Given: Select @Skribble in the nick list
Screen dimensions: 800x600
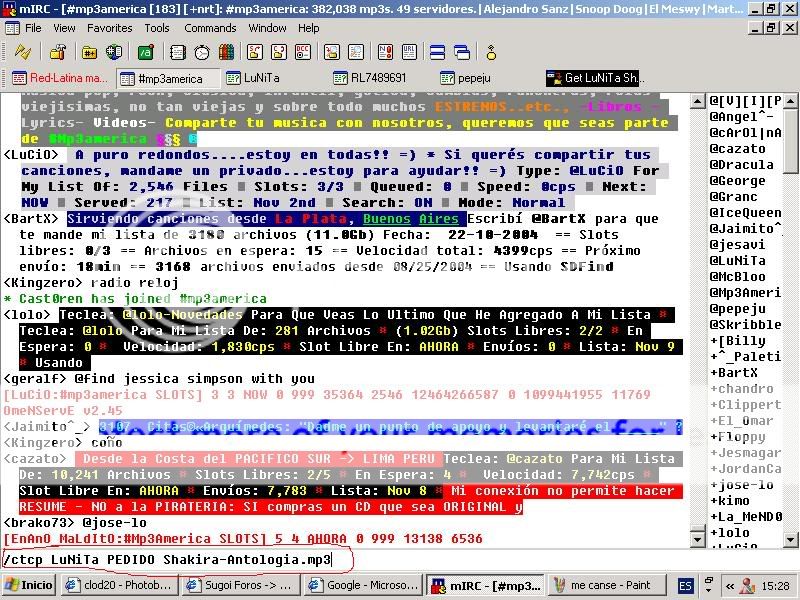Looking at the screenshot, I should [745, 324].
